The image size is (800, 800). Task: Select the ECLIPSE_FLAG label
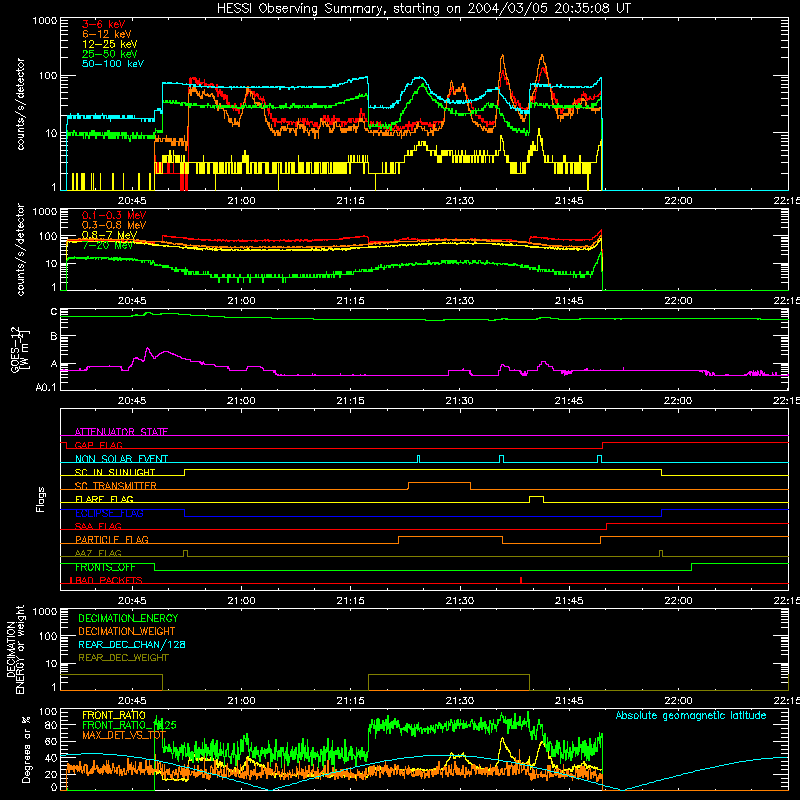click(x=109, y=513)
